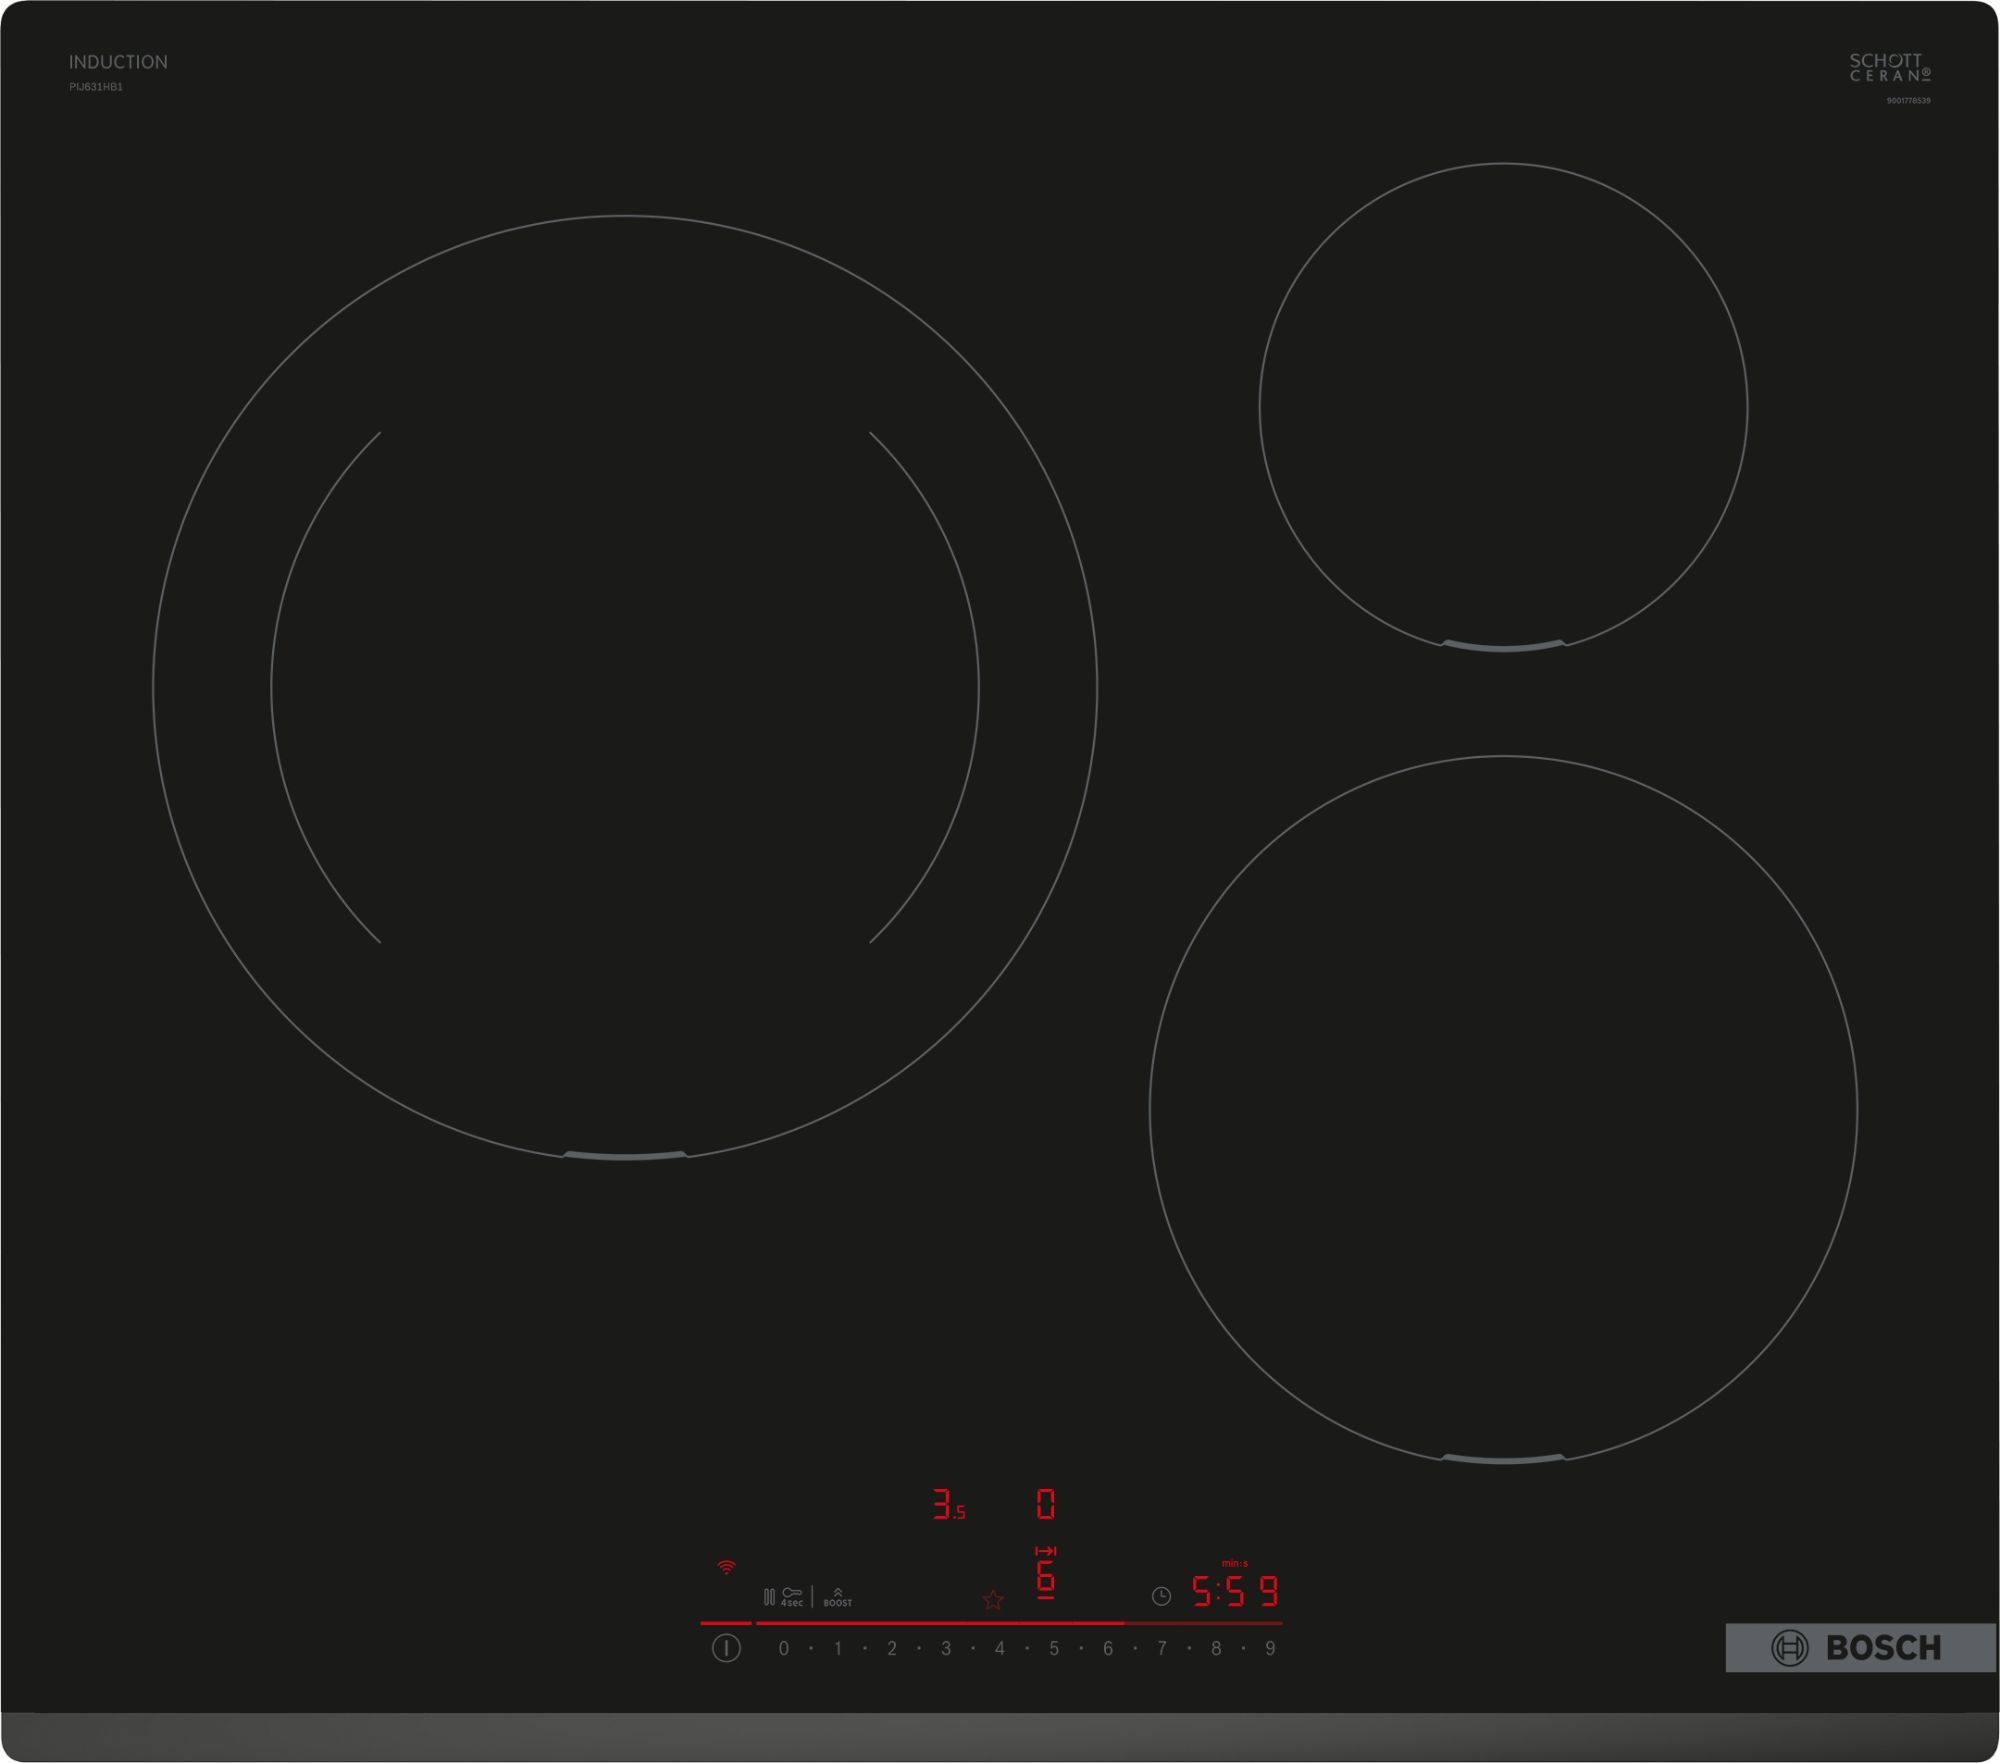Tap the 5:59 timer display
The height and width of the screenshot is (1763, 2000).
(1235, 1591)
